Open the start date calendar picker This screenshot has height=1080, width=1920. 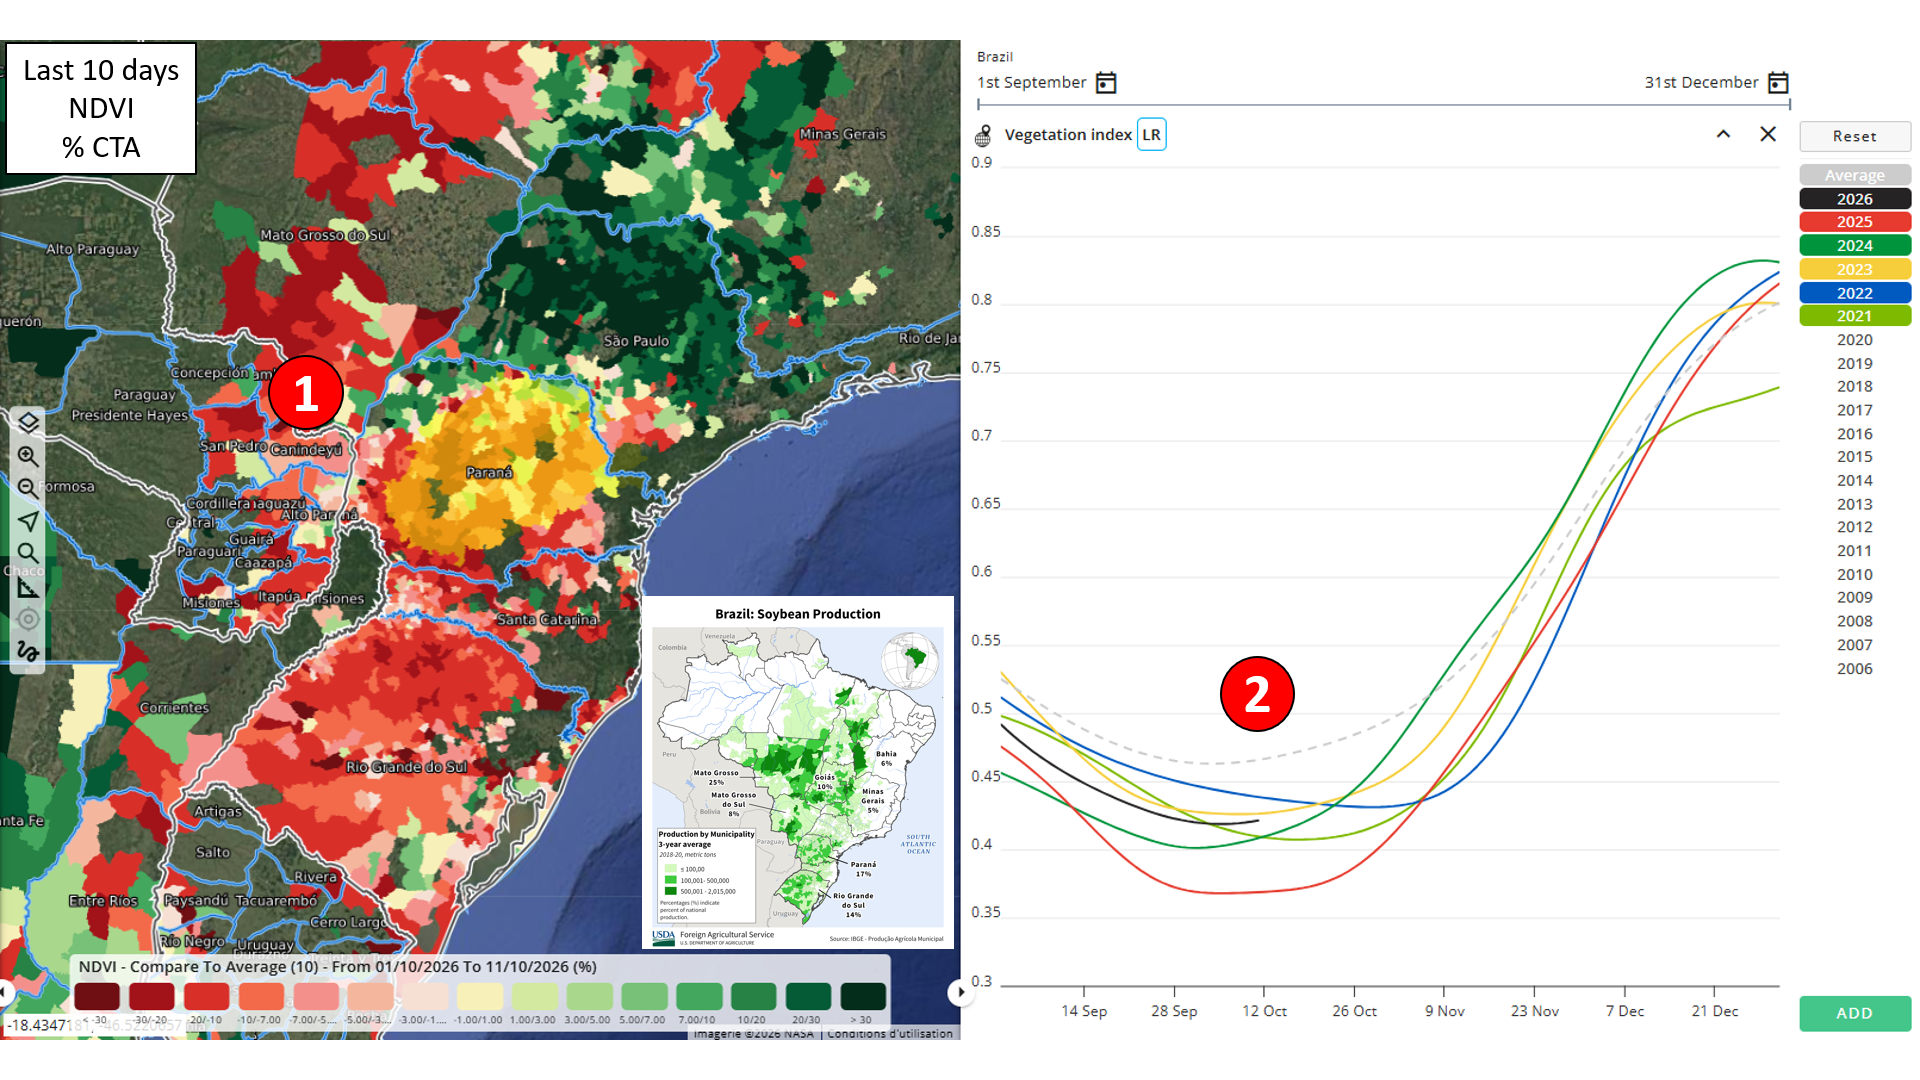(1106, 83)
